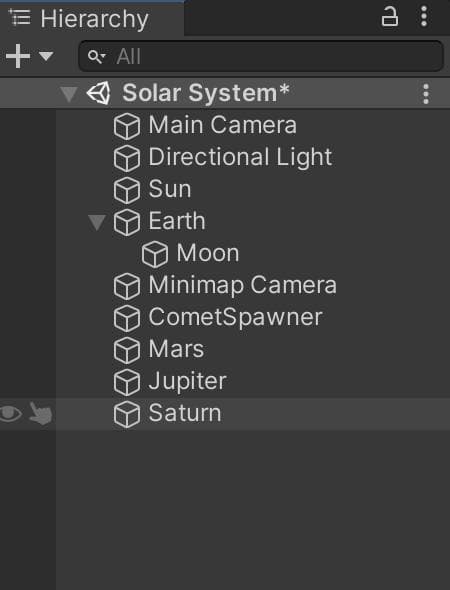
Task: Click the cube icon beside Minimap Camera
Action: pos(127,286)
